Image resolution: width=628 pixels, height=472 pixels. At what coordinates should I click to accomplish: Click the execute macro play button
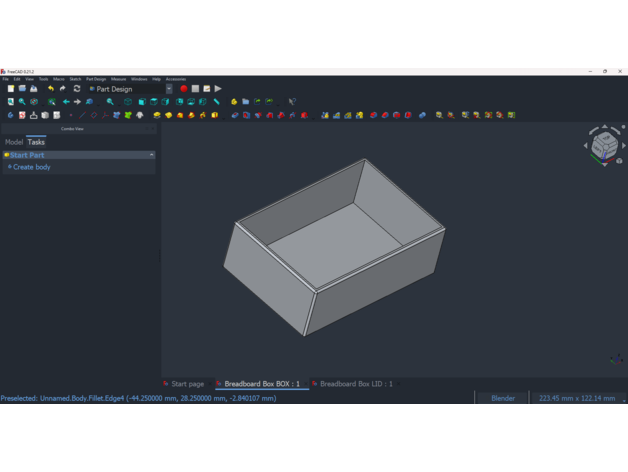coord(218,89)
